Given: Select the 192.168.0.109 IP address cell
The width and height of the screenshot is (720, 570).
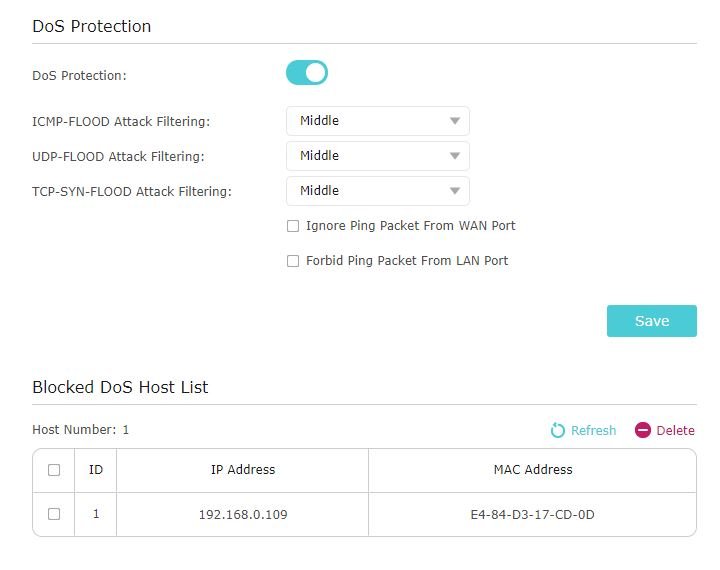Looking at the screenshot, I should click(x=242, y=514).
